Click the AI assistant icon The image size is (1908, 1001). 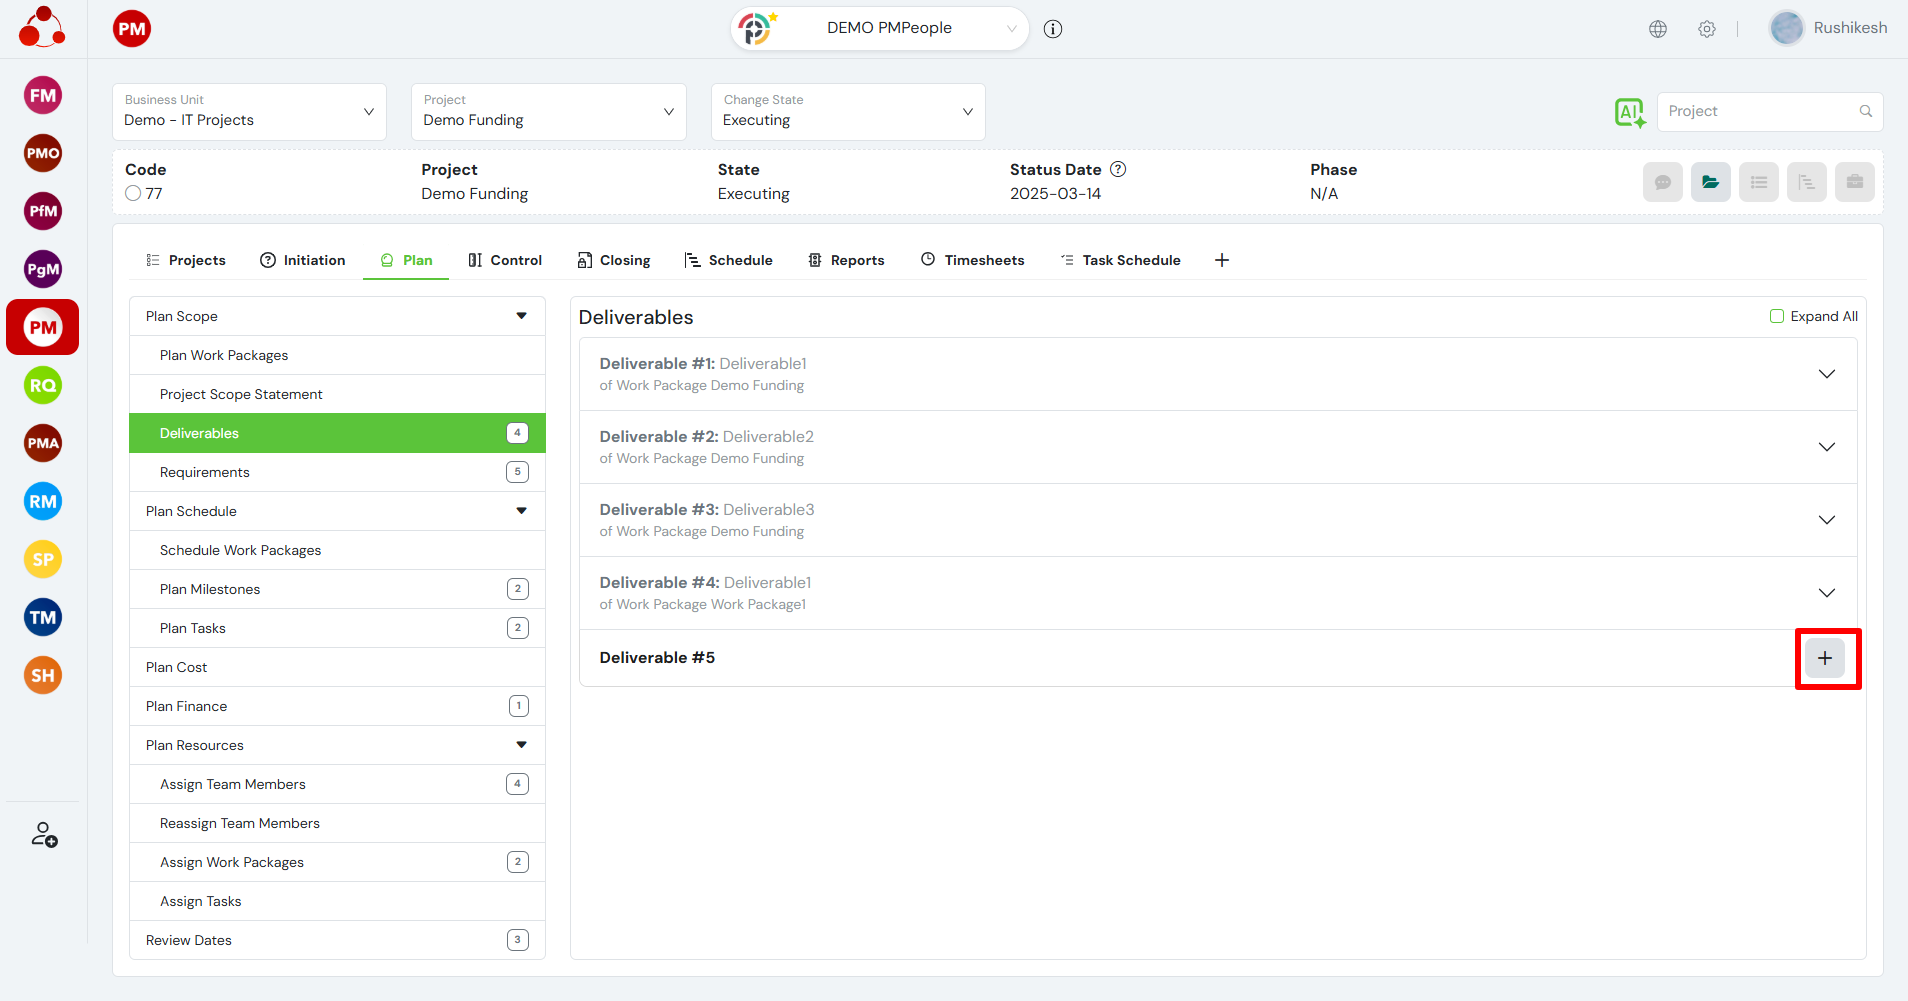click(x=1629, y=112)
